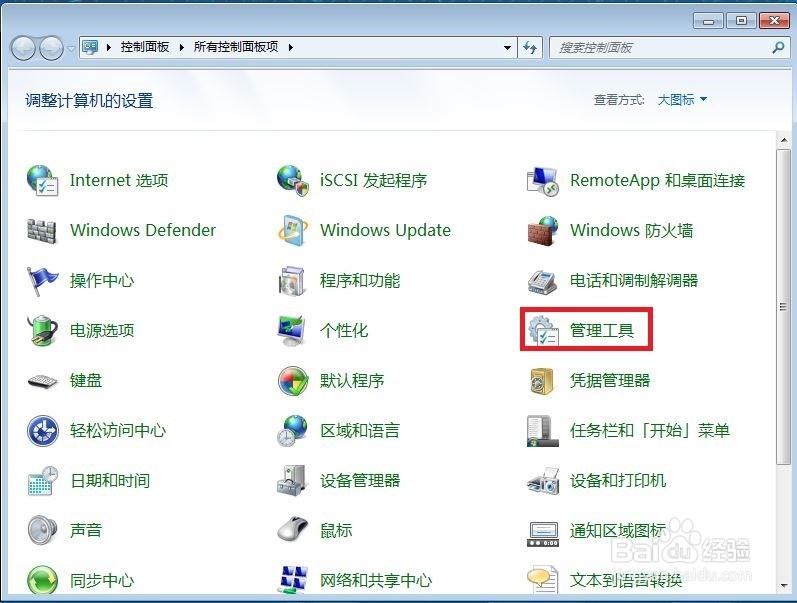Image resolution: width=797 pixels, height=603 pixels.
Task: Click the 凭据管理器 text link
Action: tap(610, 381)
